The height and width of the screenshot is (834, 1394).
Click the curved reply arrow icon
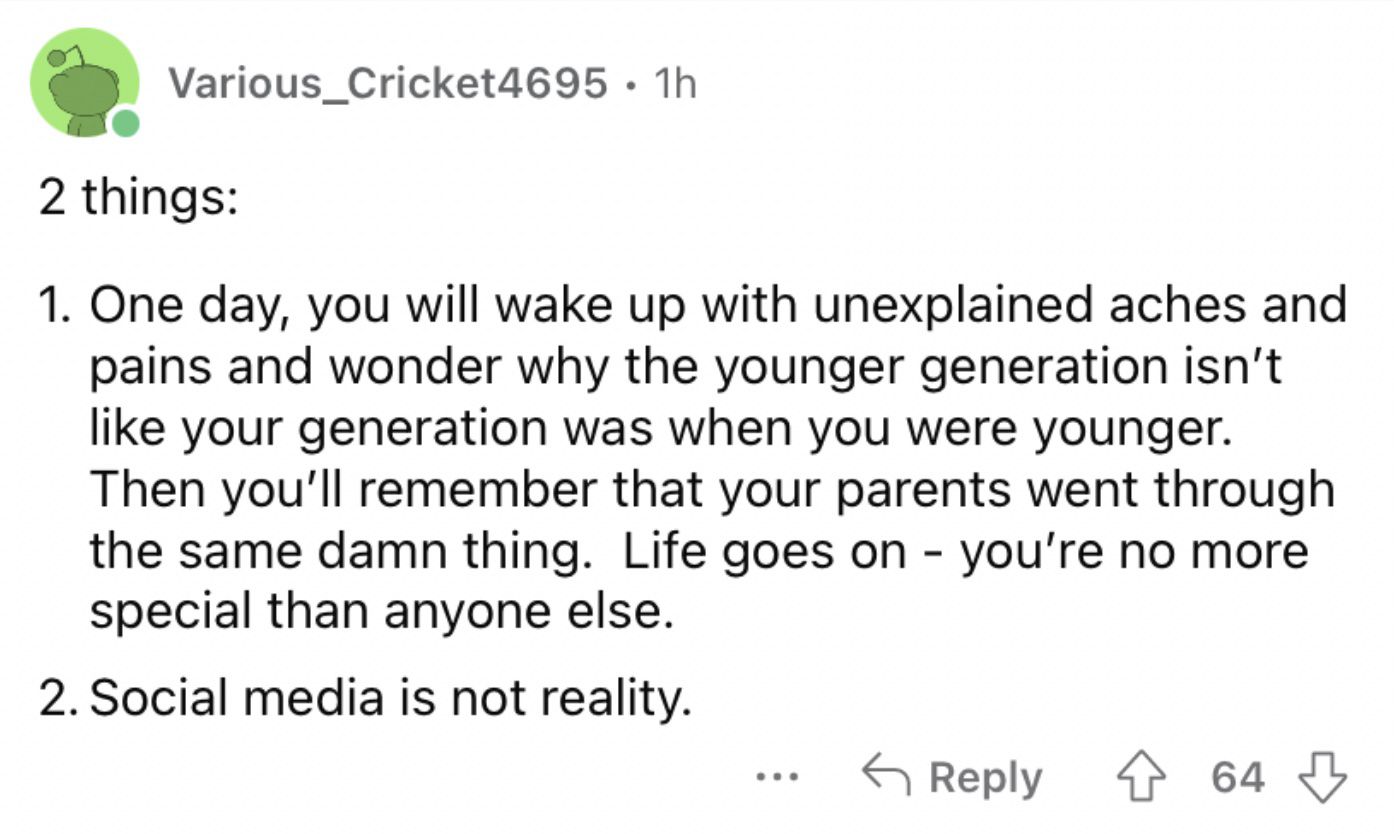(x=887, y=776)
